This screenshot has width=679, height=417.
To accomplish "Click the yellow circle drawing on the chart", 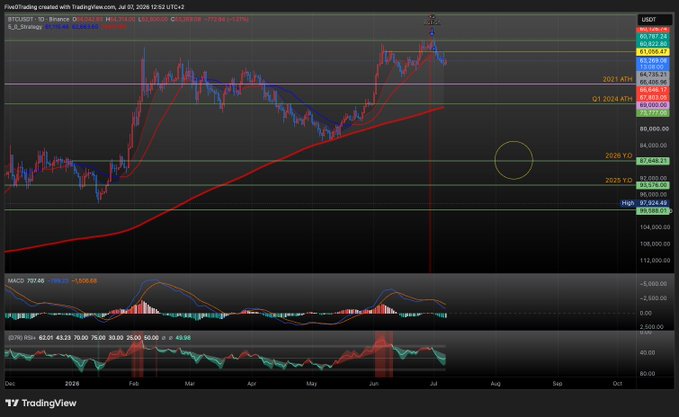I will (x=514, y=160).
